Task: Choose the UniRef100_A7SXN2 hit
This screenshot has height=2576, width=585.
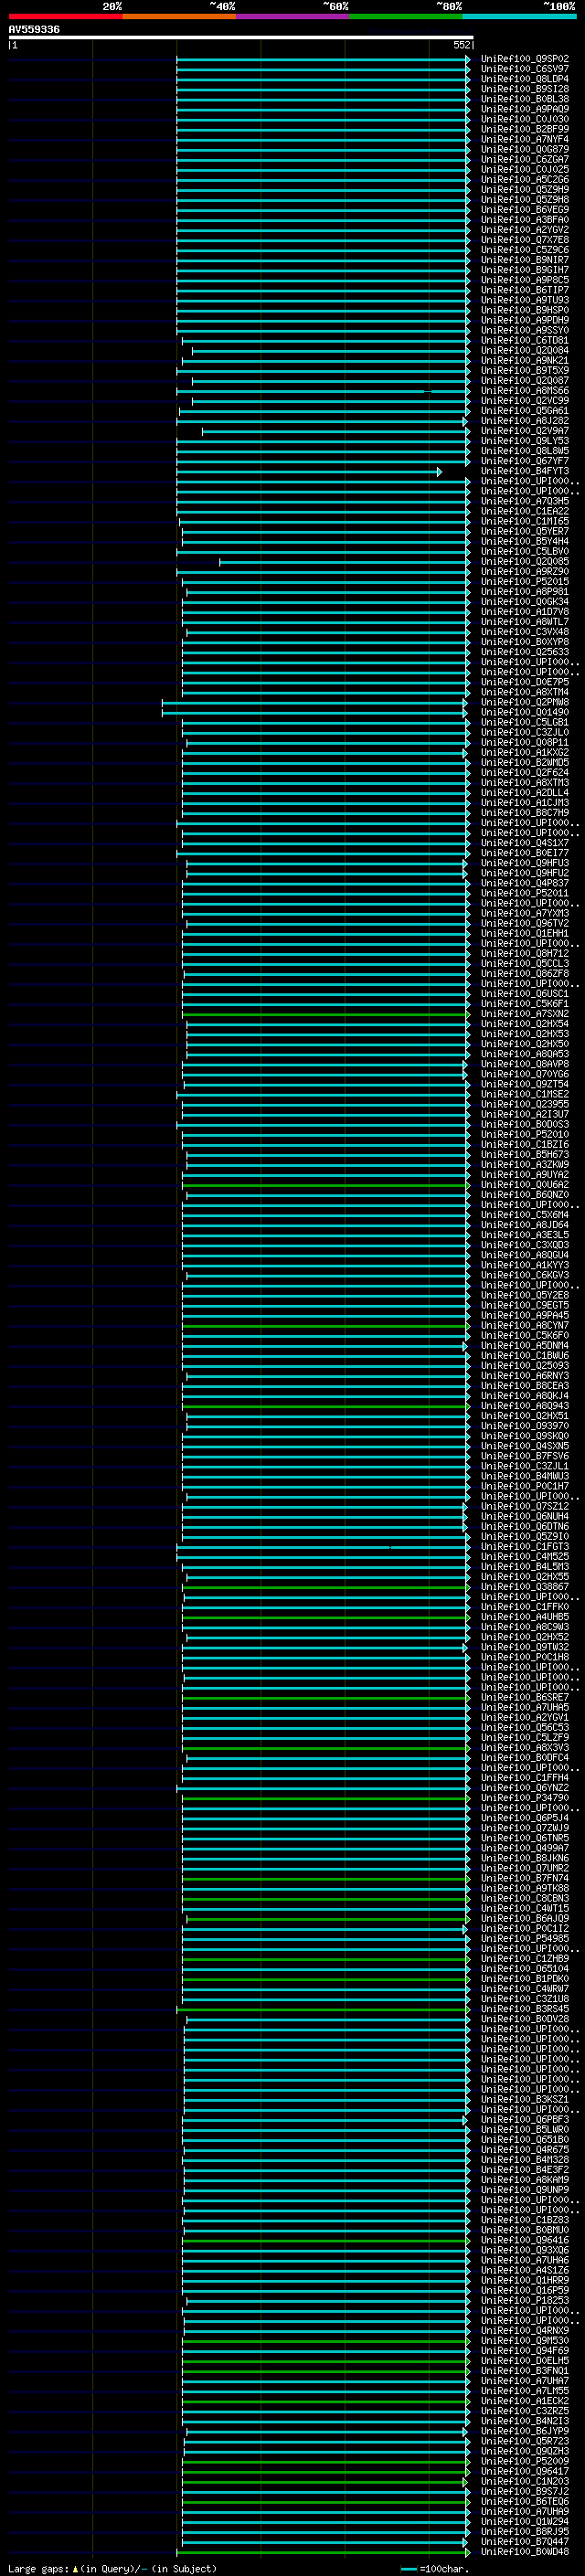Action: tap(525, 1014)
